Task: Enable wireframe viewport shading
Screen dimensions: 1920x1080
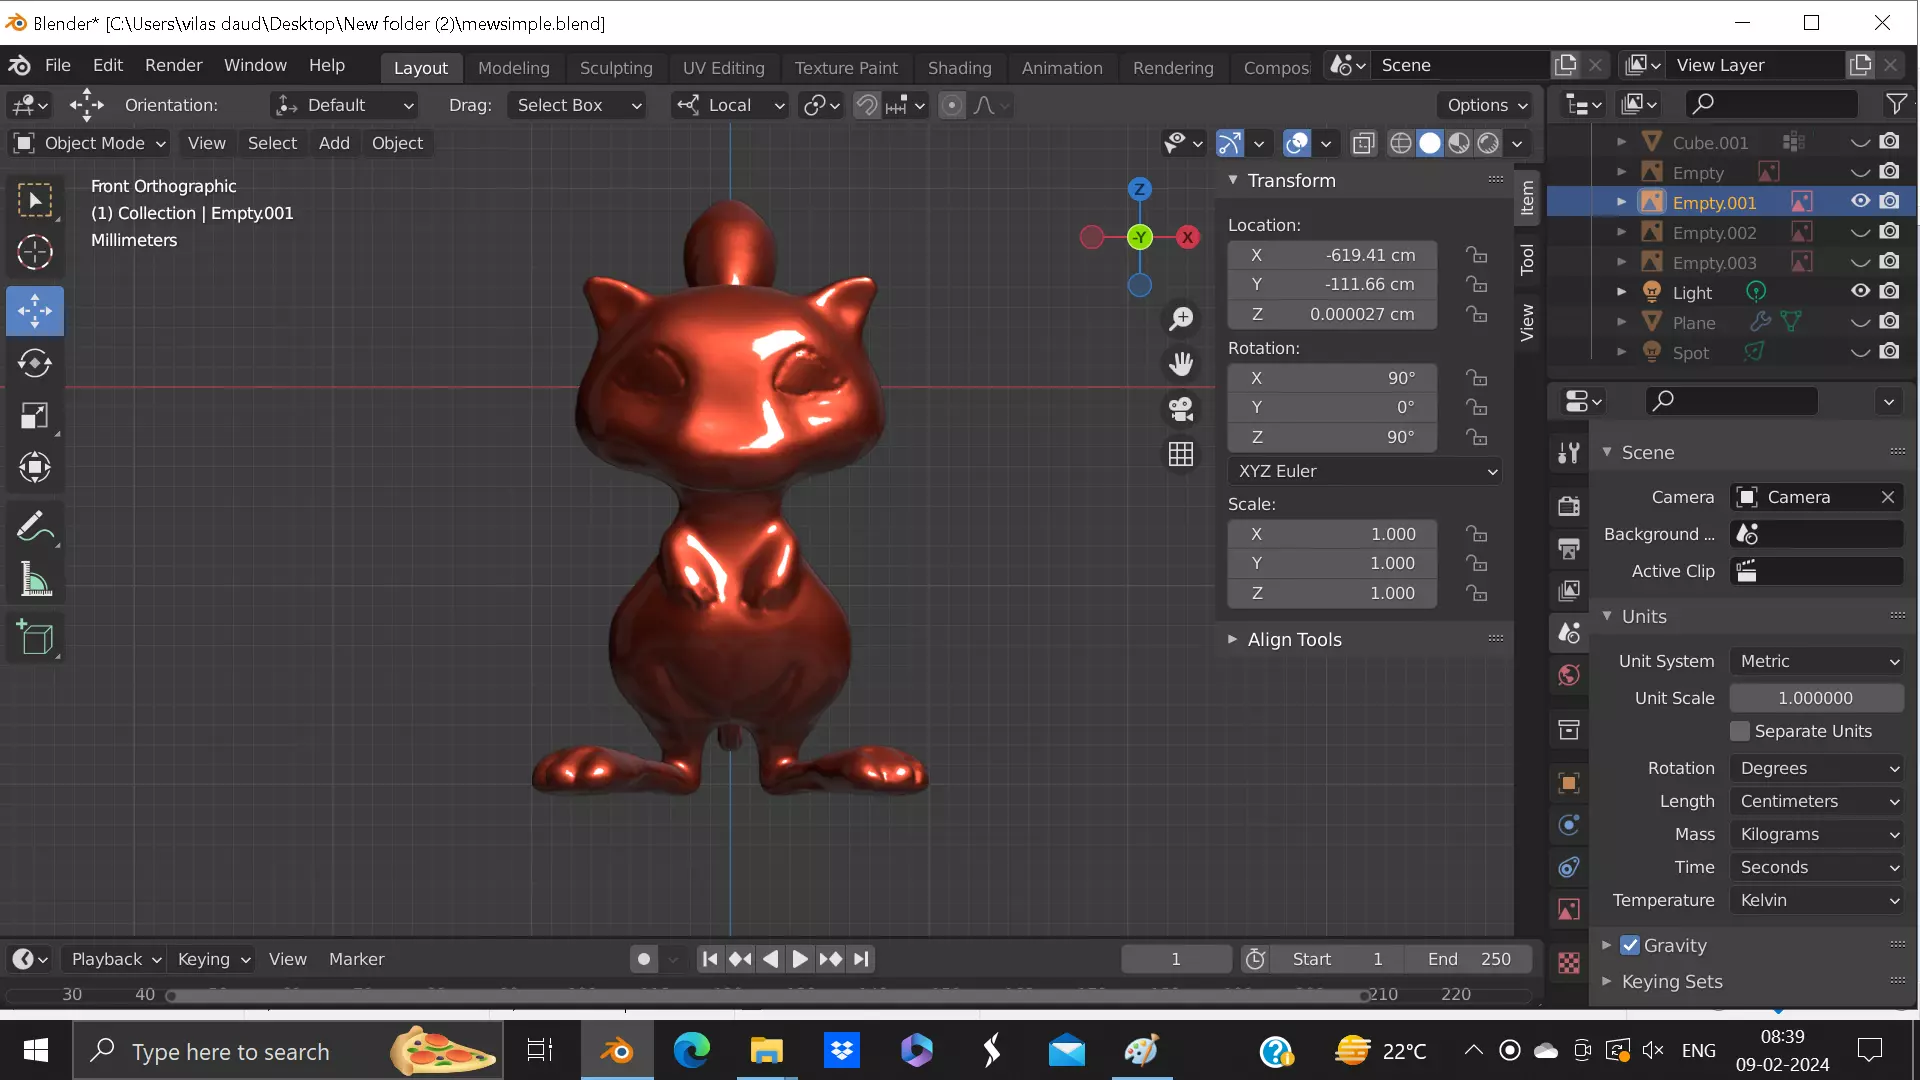Action: (x=1401, y=143)
